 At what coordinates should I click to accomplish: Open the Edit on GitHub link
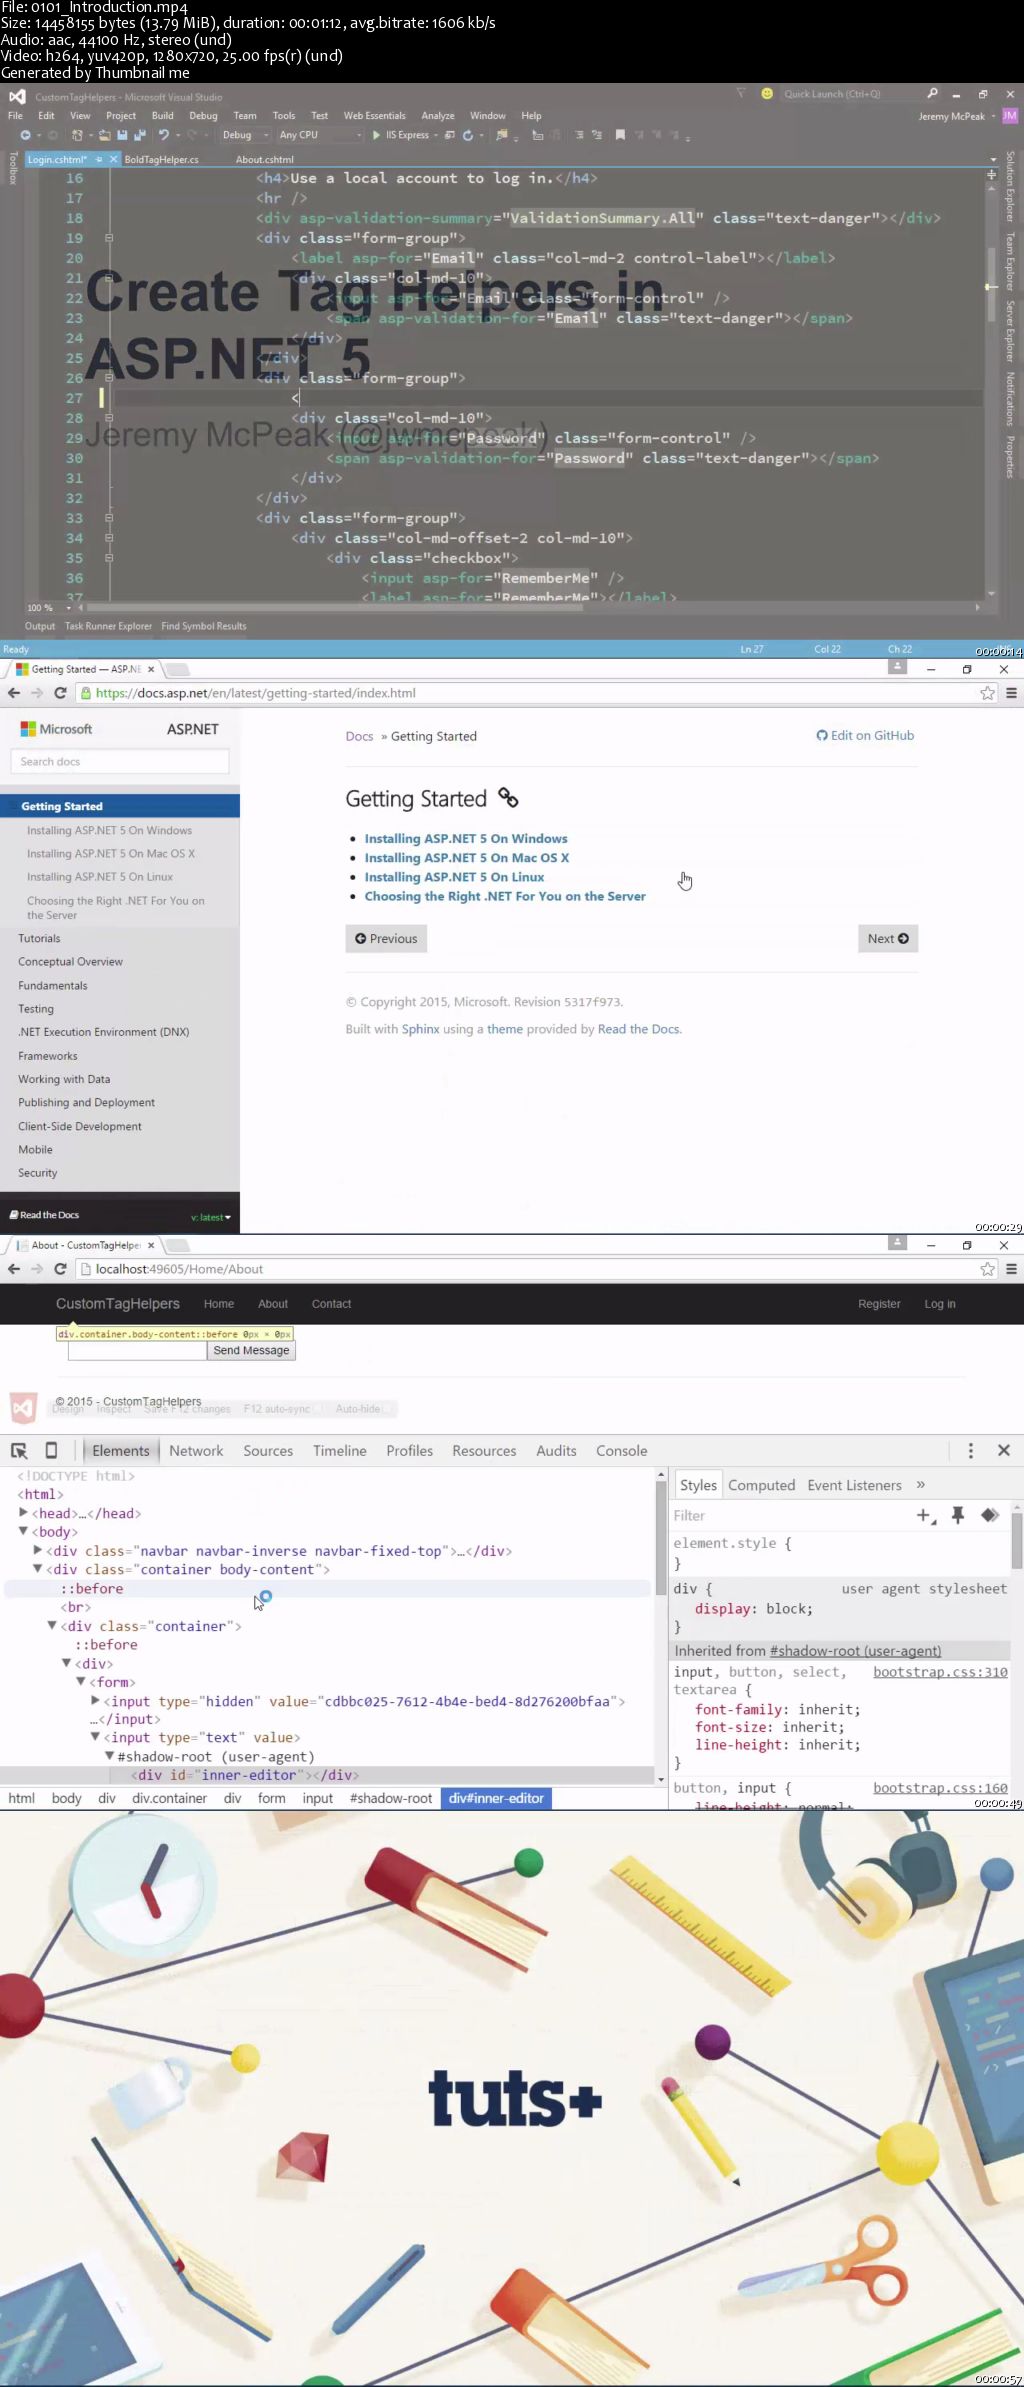point(865,736)
